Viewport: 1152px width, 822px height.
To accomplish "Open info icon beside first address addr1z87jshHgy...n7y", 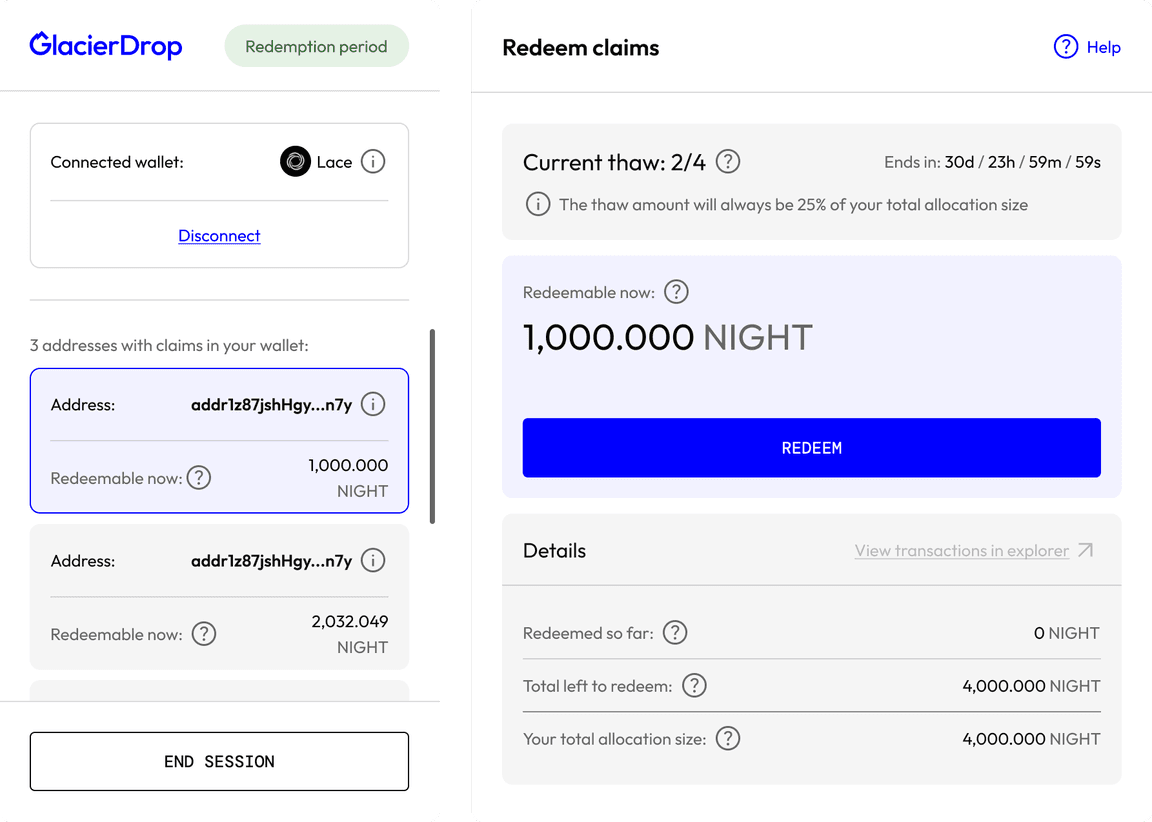I will (x=372, y=404).
